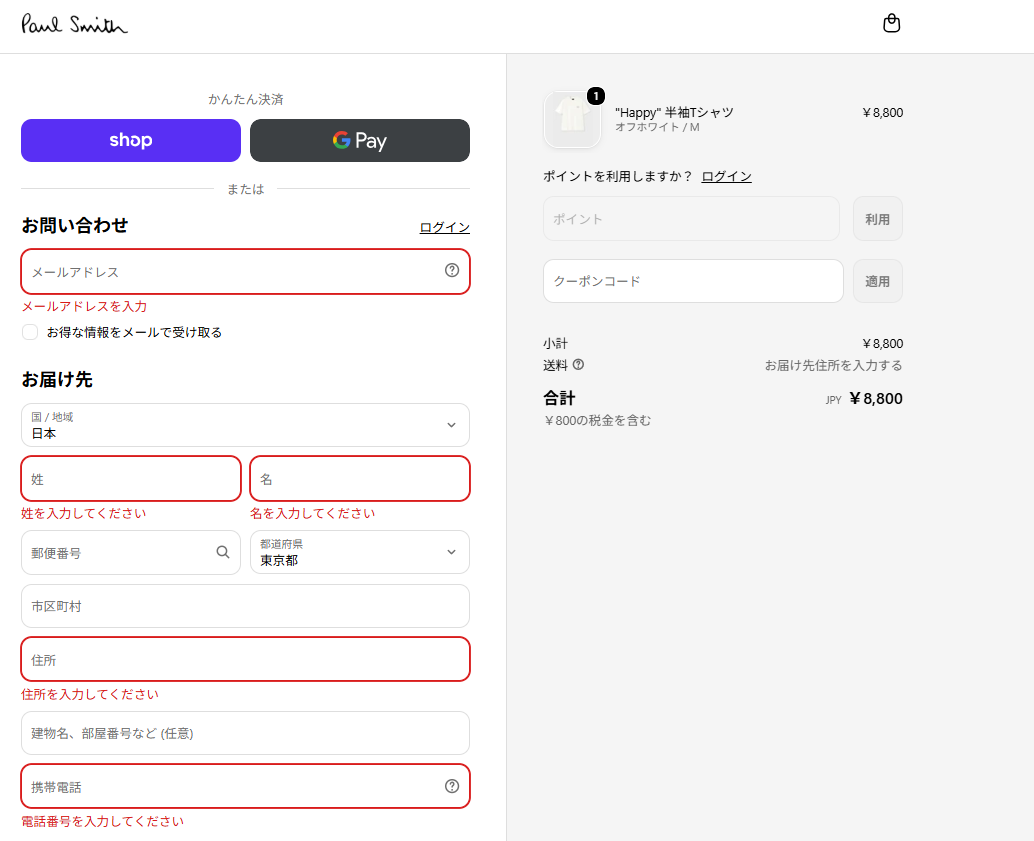Click the postal code search magnifier icon
Viewport: 1034px width, 841px height.
pyautogui.click(x=223, y=552)
